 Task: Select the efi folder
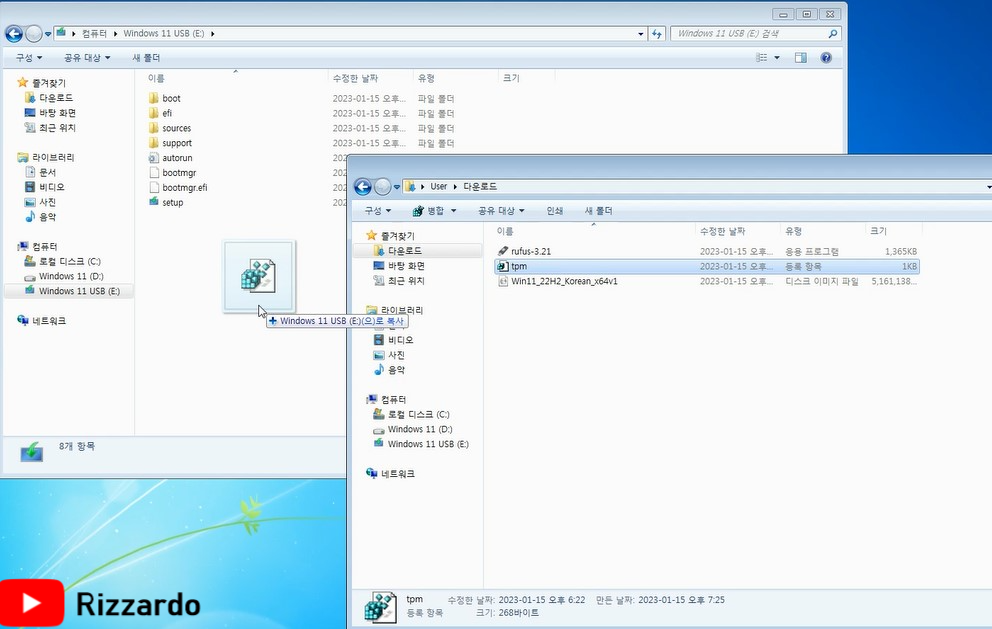click(x=166, y=113)
